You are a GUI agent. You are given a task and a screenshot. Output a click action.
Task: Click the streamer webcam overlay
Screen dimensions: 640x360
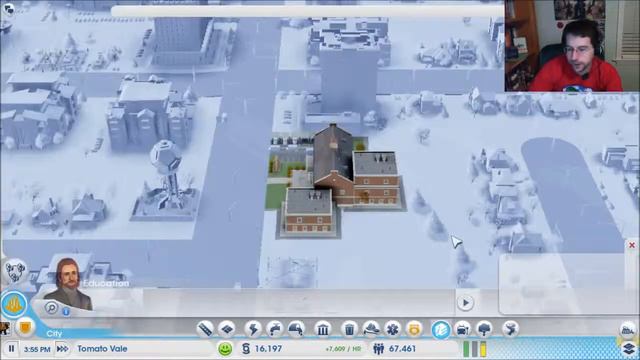[x=572, y=45]
